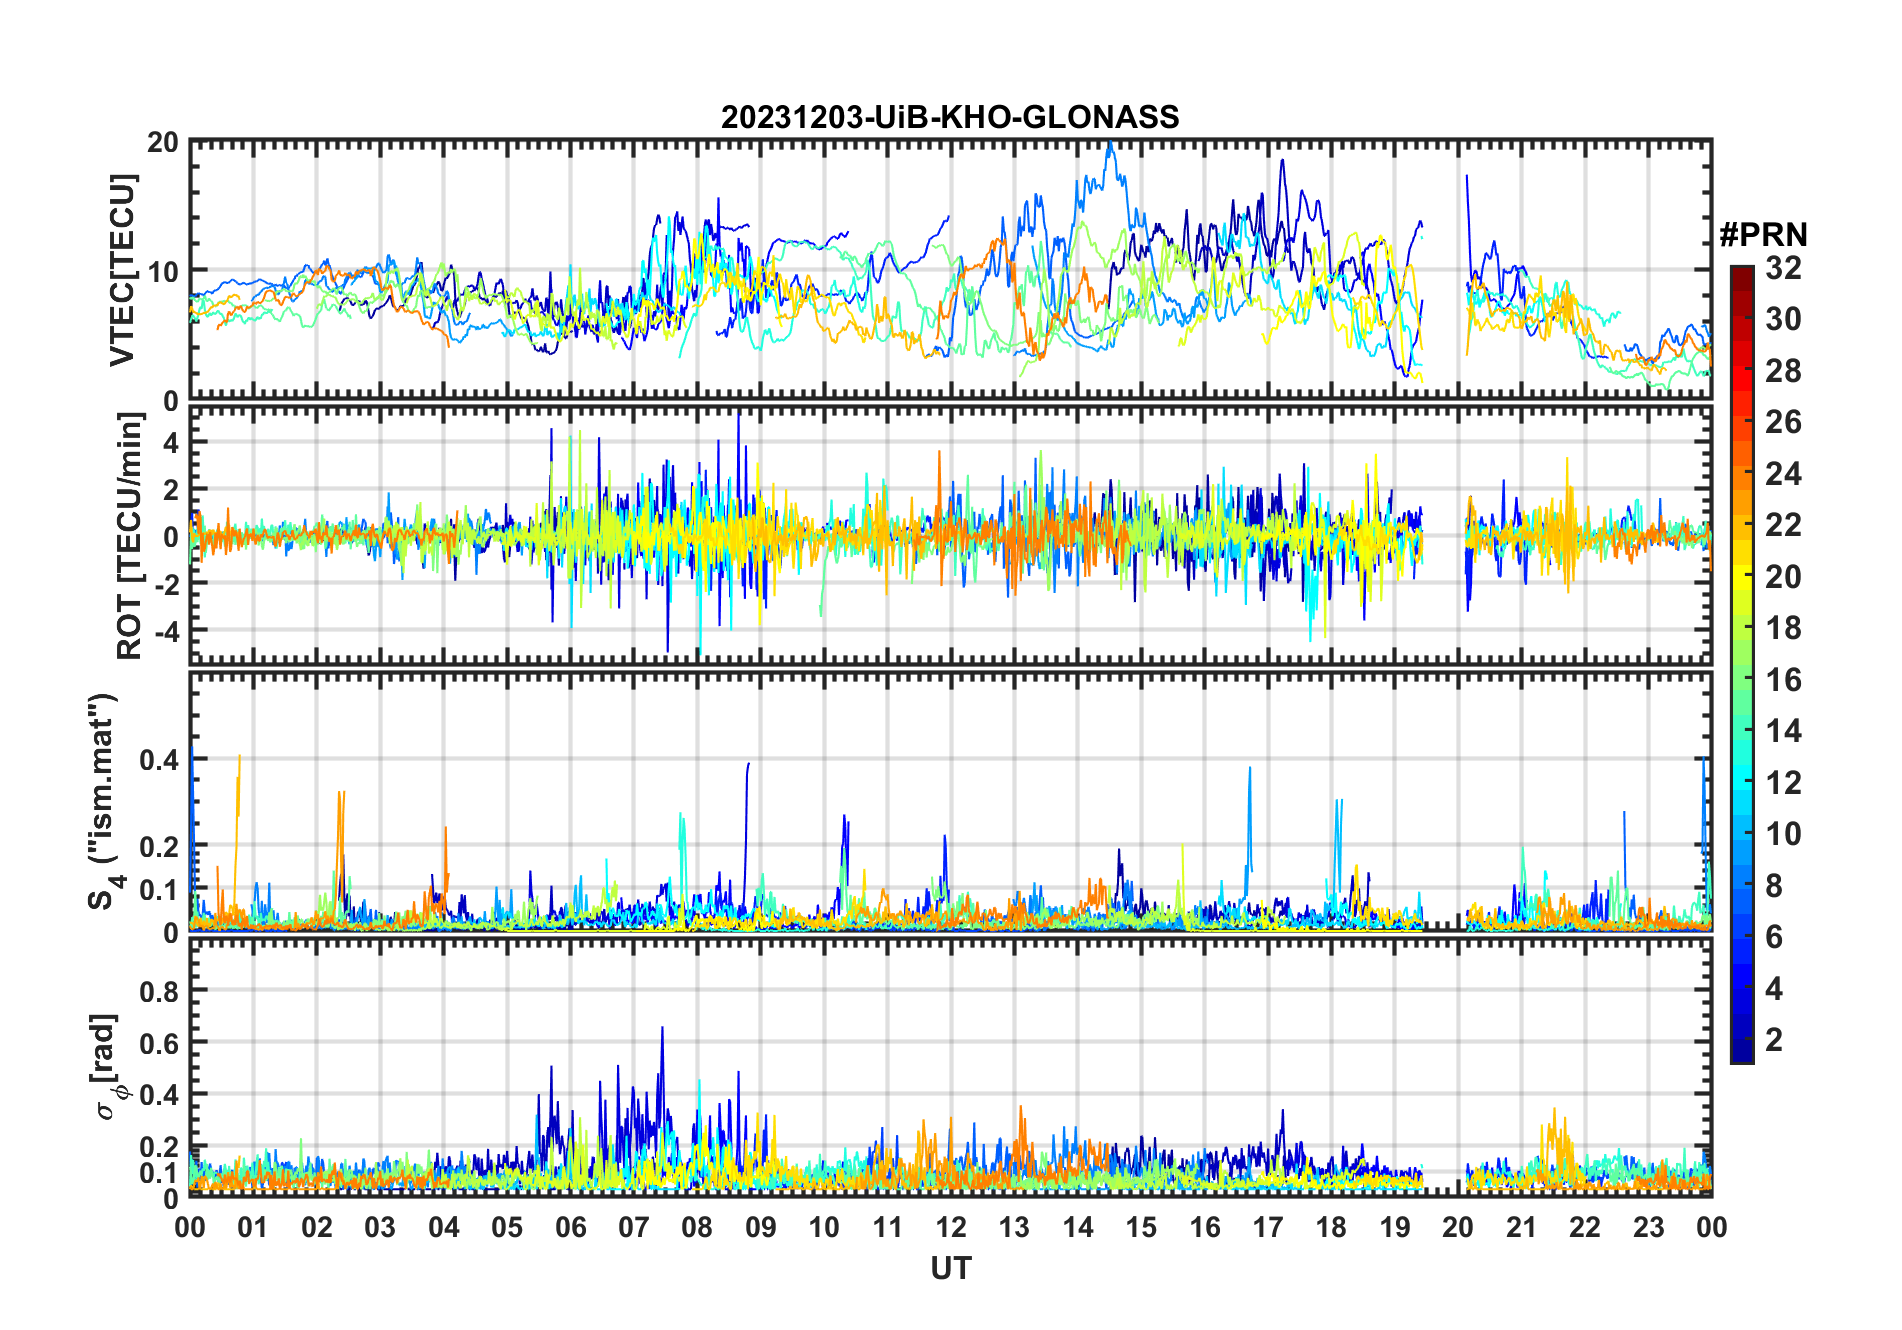Click colorbar tick label 18

tap(1783, 627)
